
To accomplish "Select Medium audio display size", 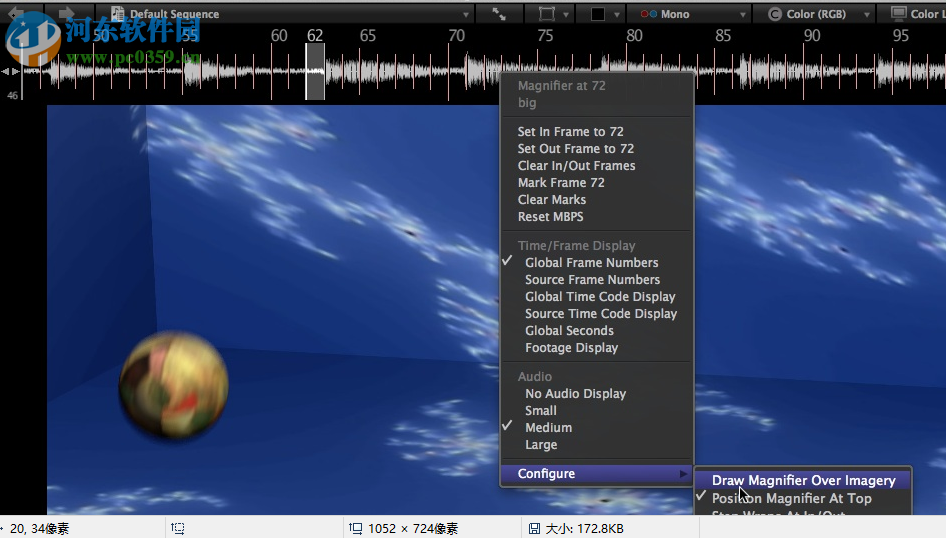I will 548,428.
